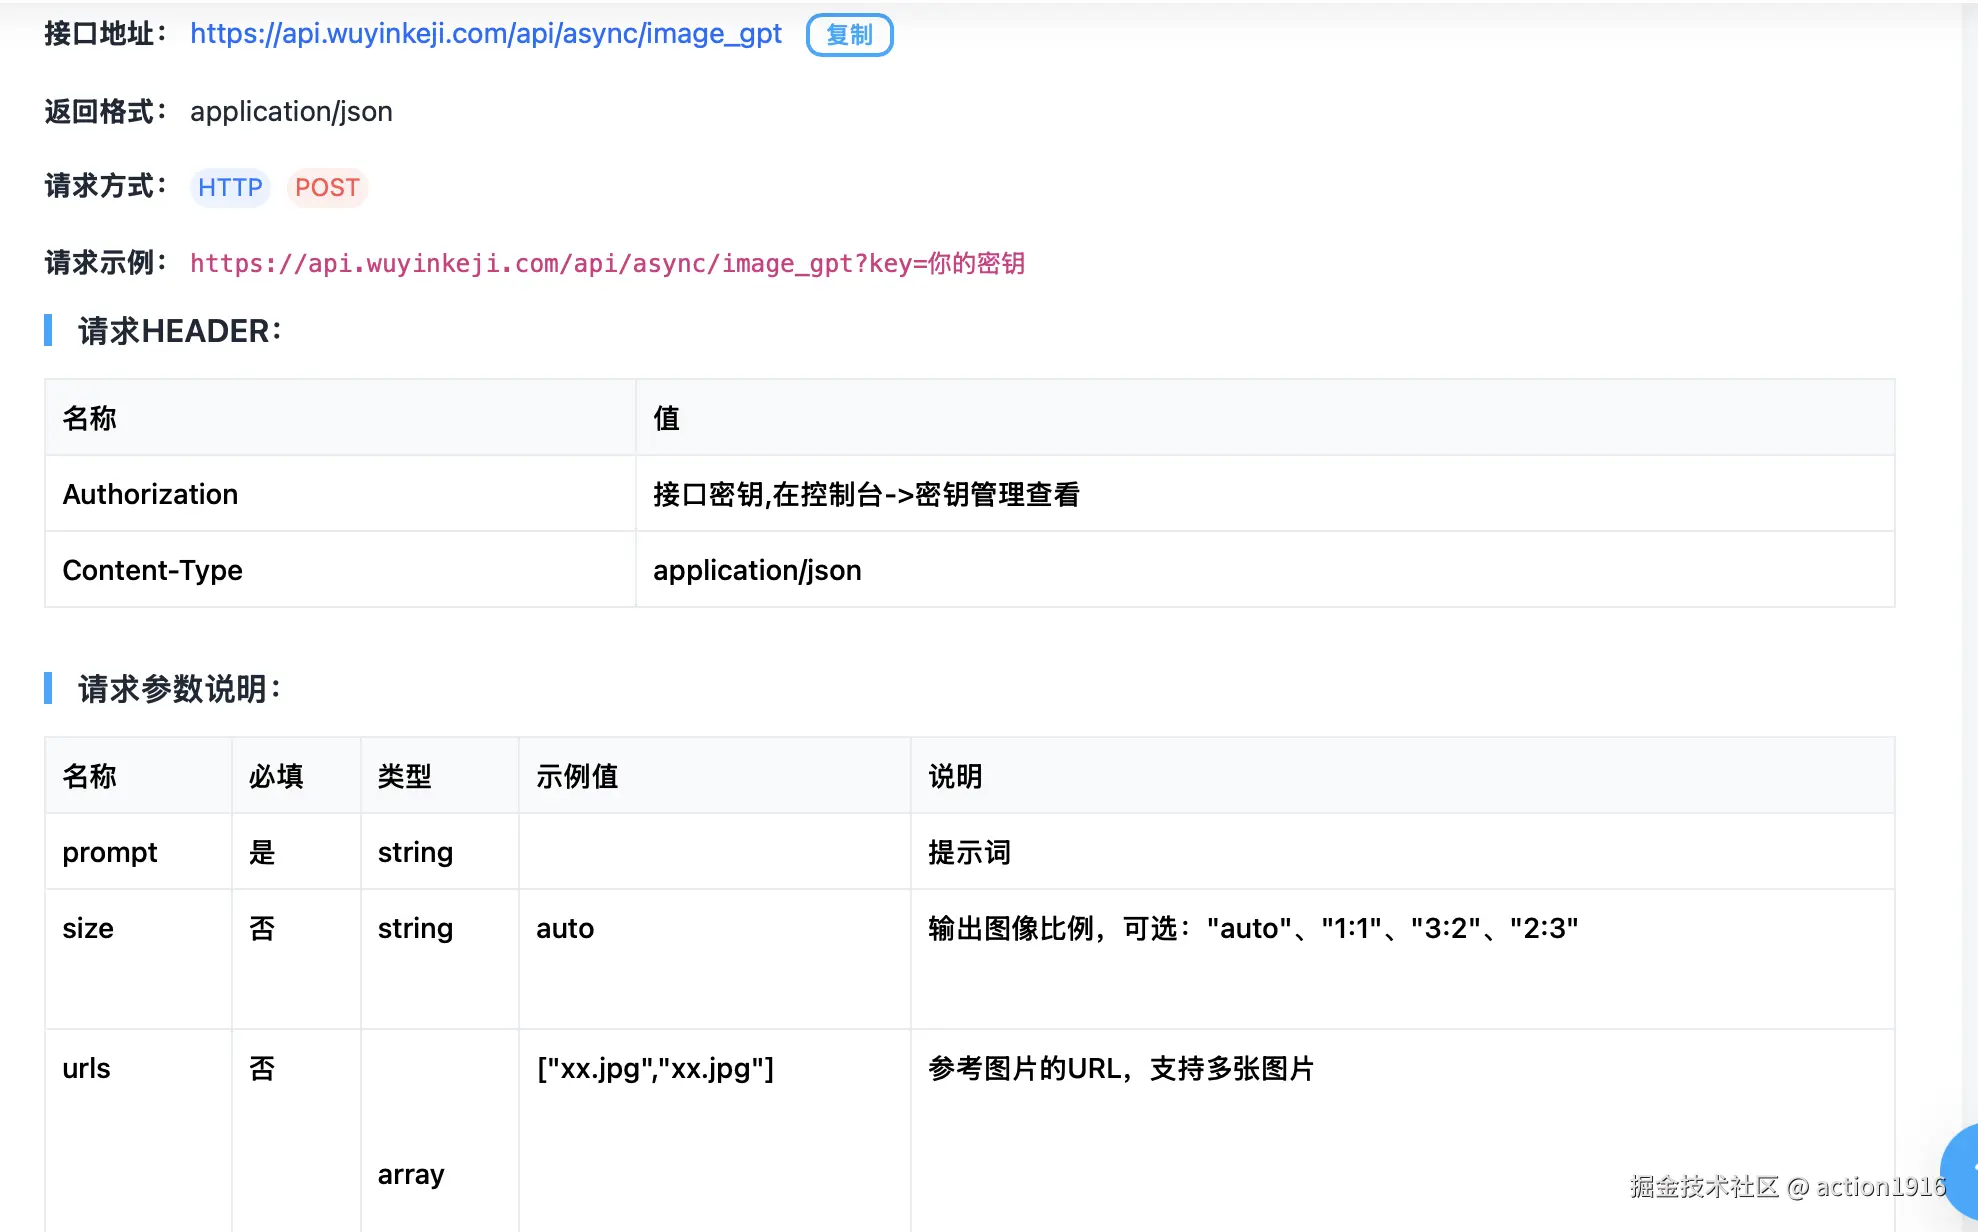The image size is (1978, 1232).
Task: Open the image_gpt API address link
Action: (x=485, y=34)
